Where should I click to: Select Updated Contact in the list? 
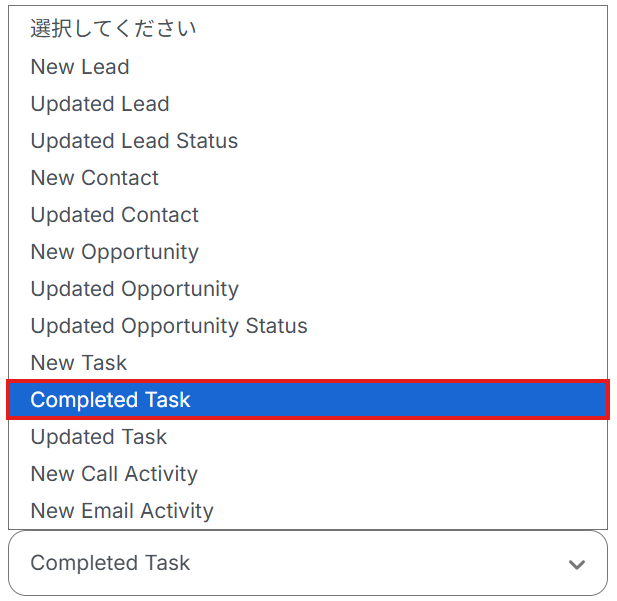[x=115, y=215]
